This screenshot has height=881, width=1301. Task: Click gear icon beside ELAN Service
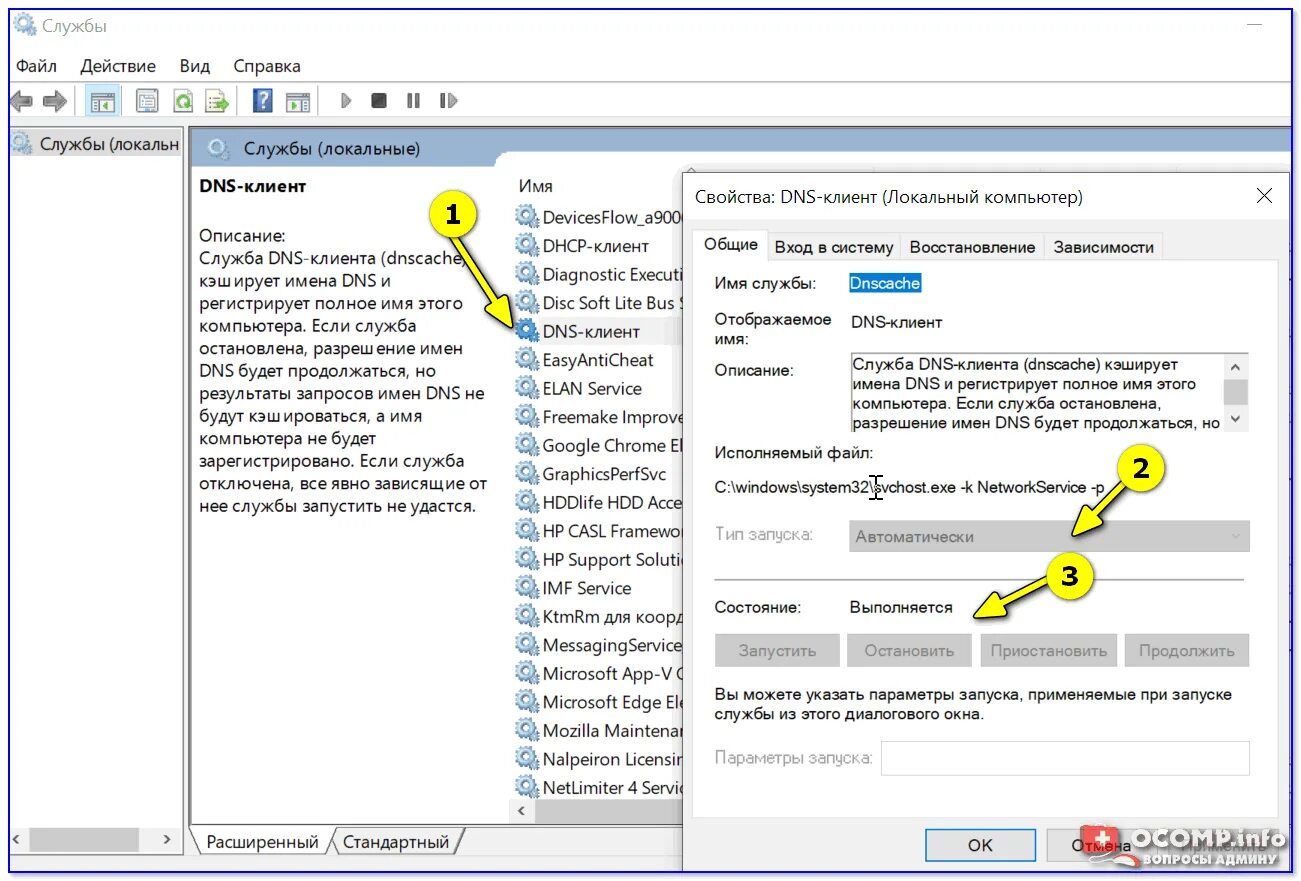click(x=526, y=388)
